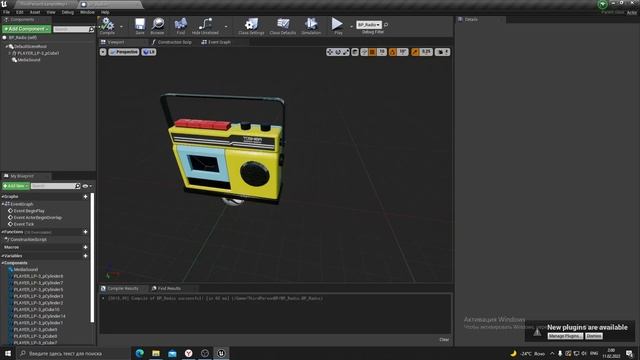The height and width of the screenshot is (360, 640).
Task: Open the Compile options dropdown arrow
Action: tap(121, 27)
